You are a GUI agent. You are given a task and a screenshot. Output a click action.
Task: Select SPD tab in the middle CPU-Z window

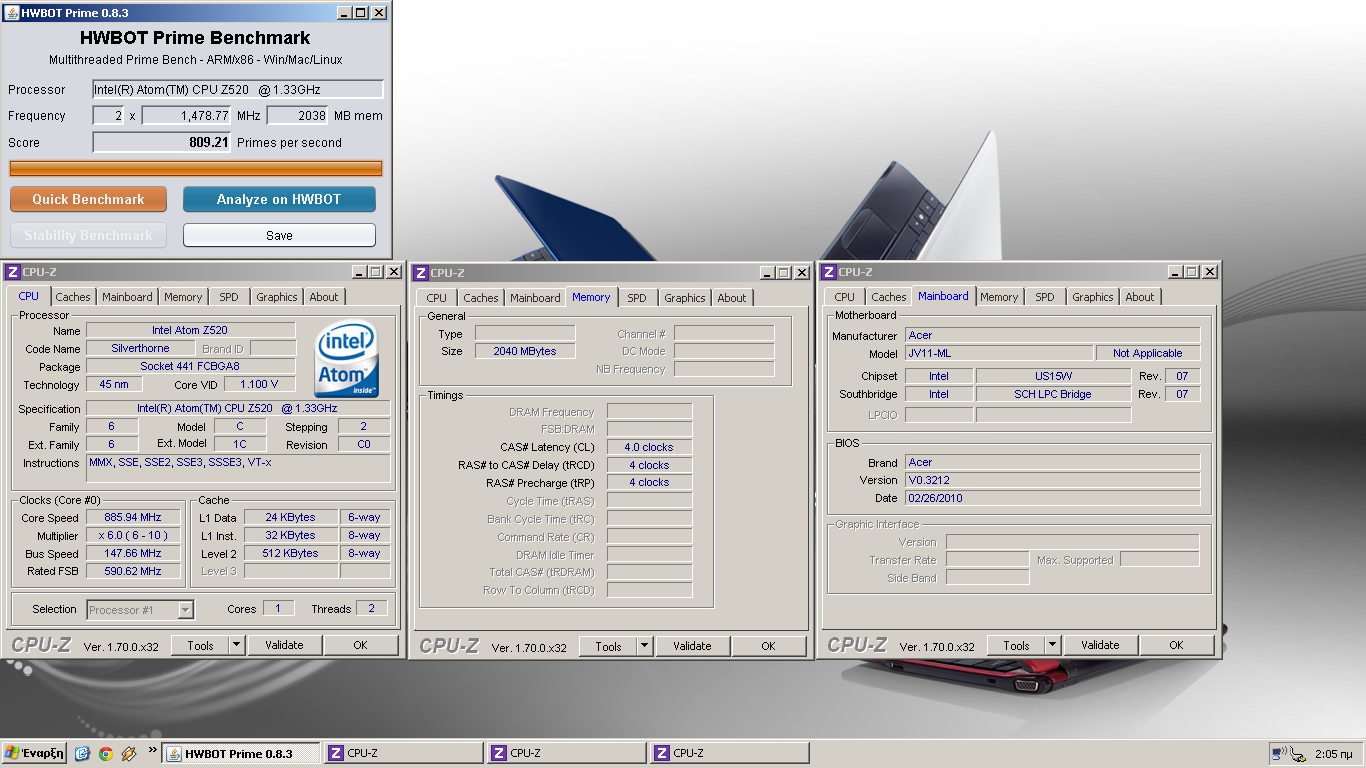tap(637, 298)
